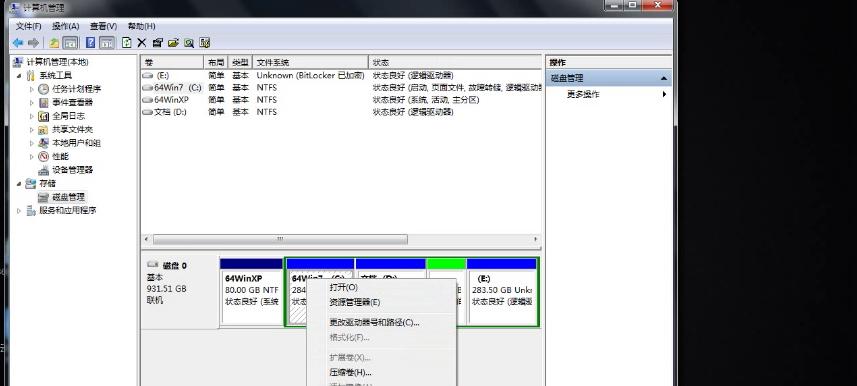Expand the 服务和应用程序 node
The image size is (857, 386).
tap(19, 210)
